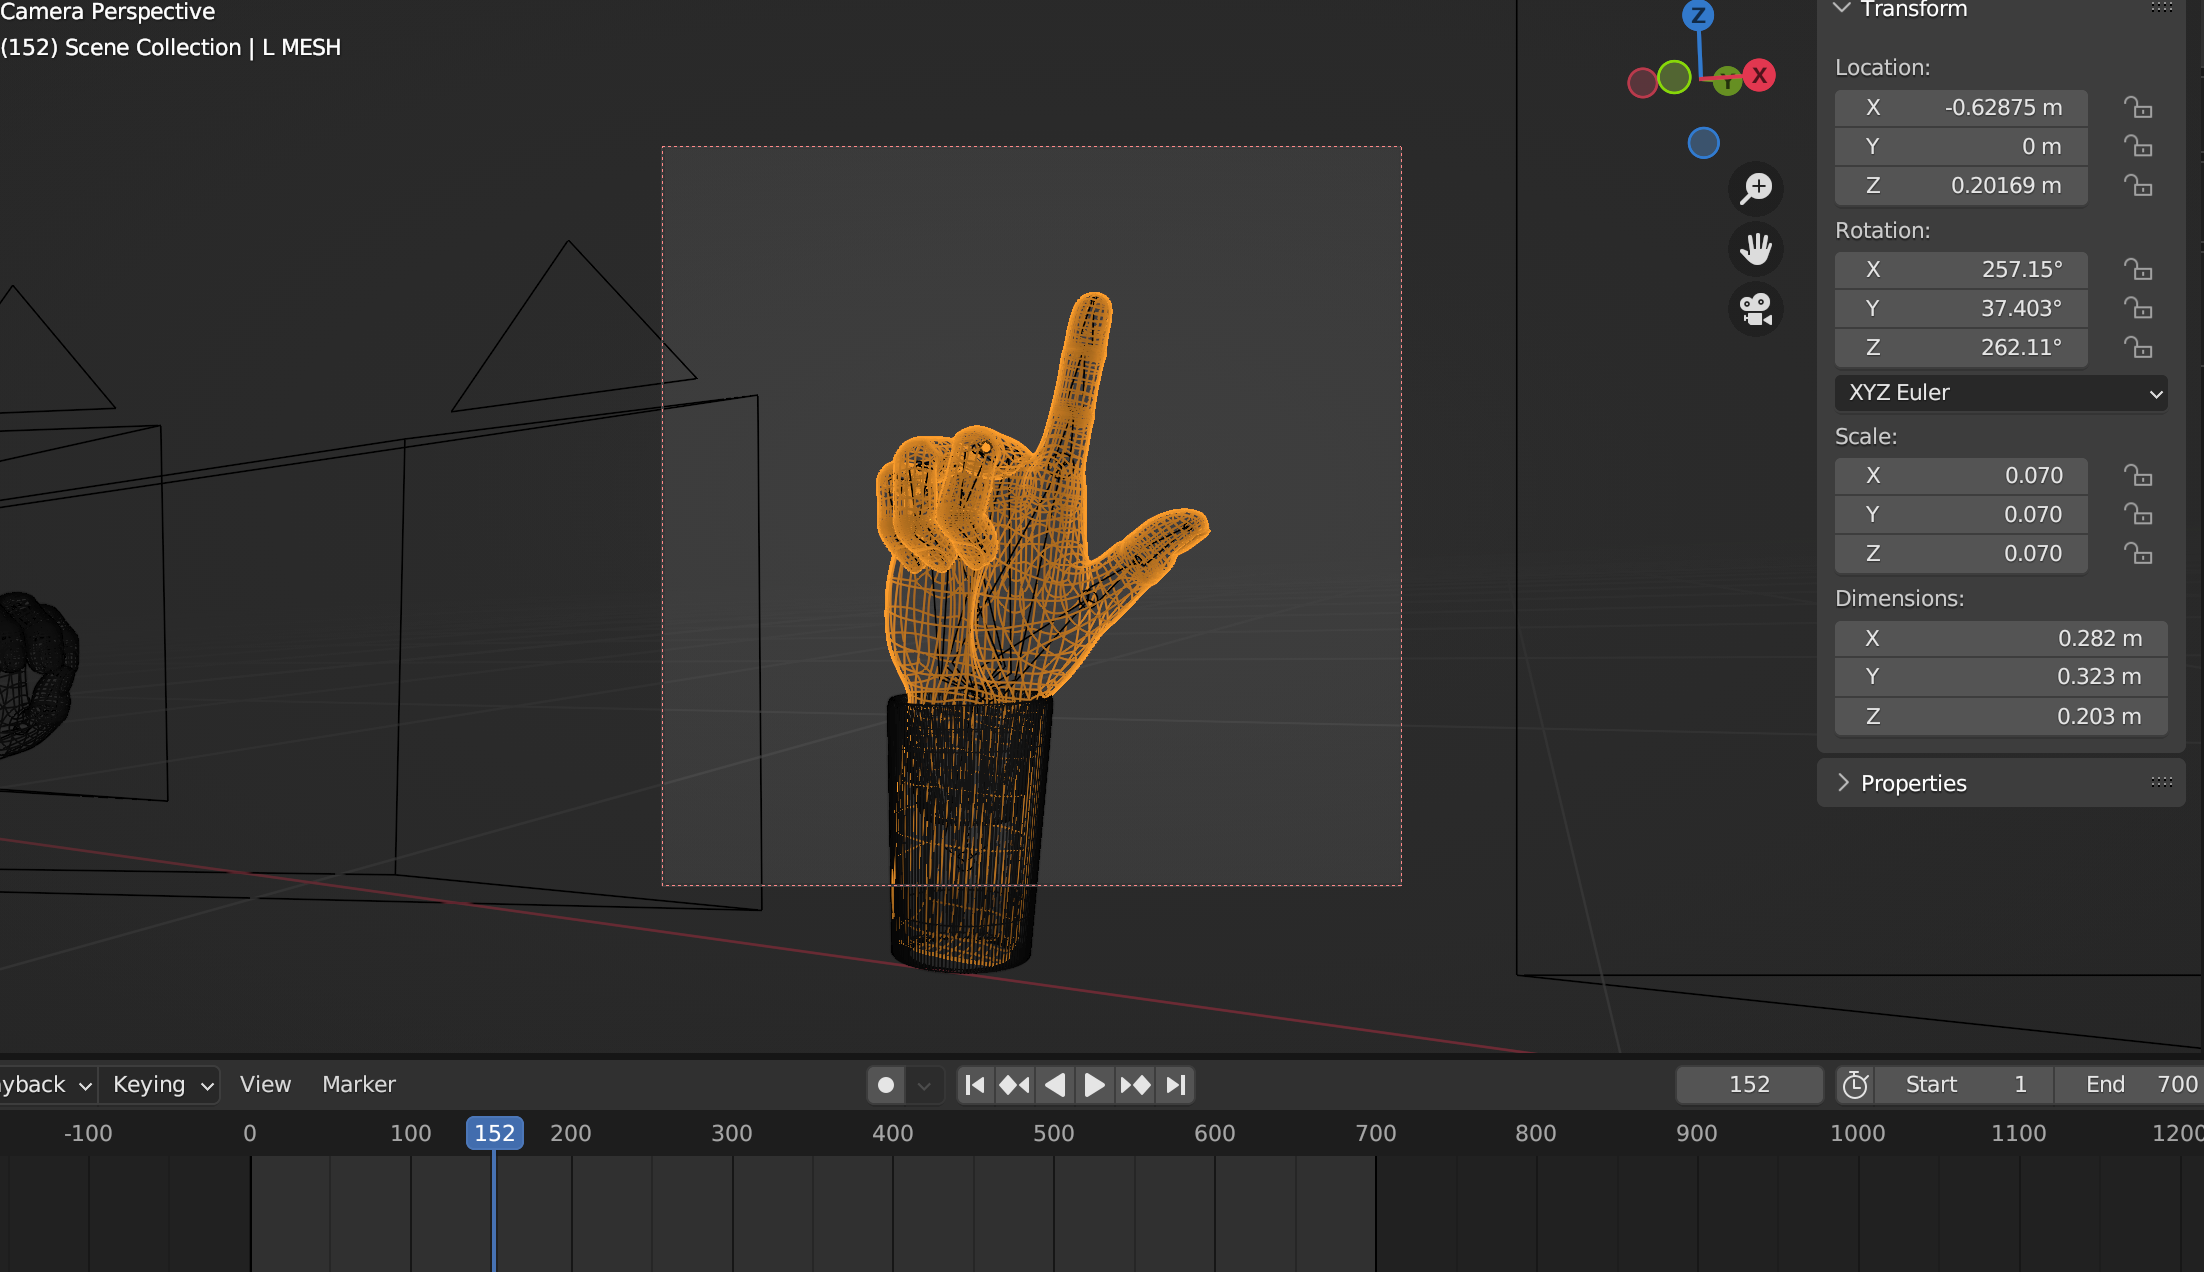Expand the Properties panel
2204x1272 pixels.
pos(1913,783)
